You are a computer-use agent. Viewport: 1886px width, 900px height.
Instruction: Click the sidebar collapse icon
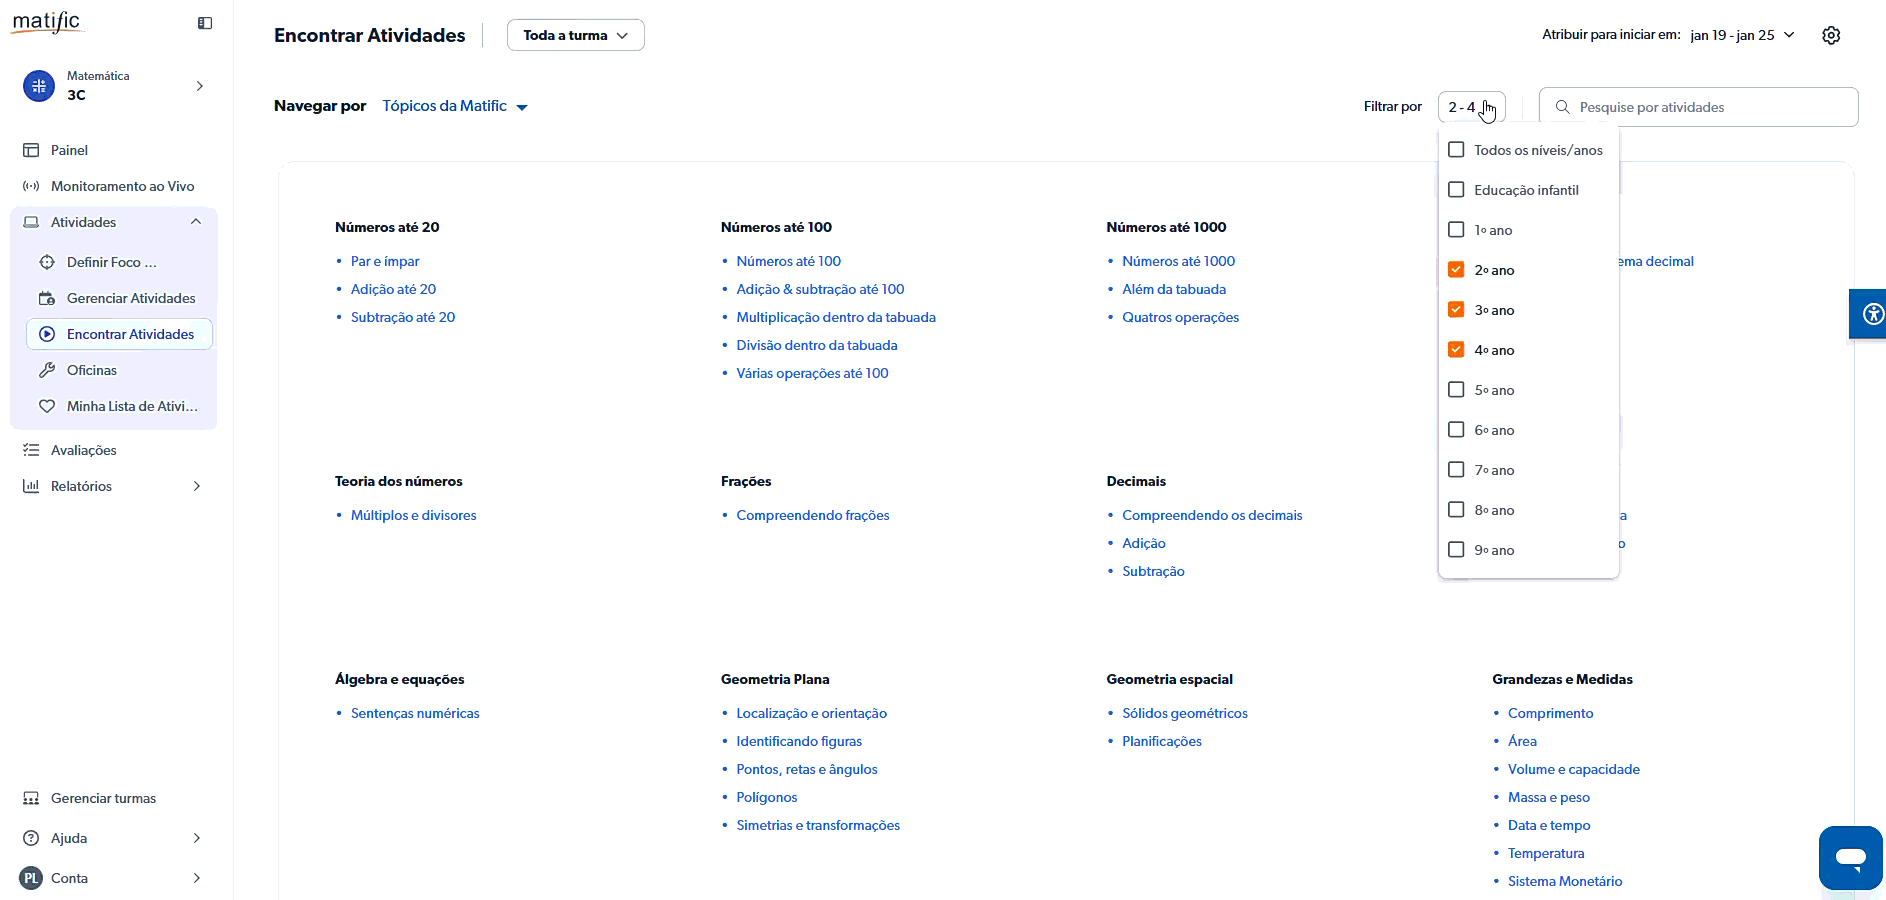(x=205, y=23)
